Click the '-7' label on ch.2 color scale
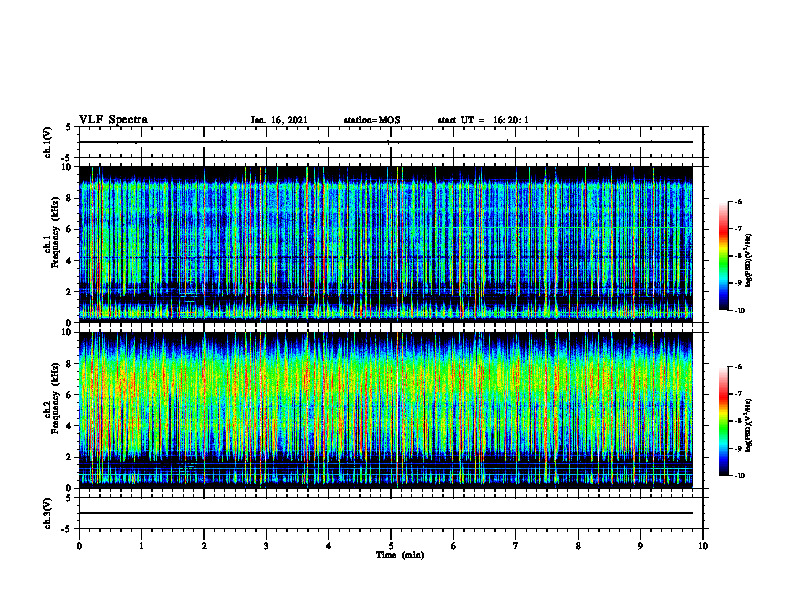The width and height of the screenshot is (792, 612). pos(738,394)
